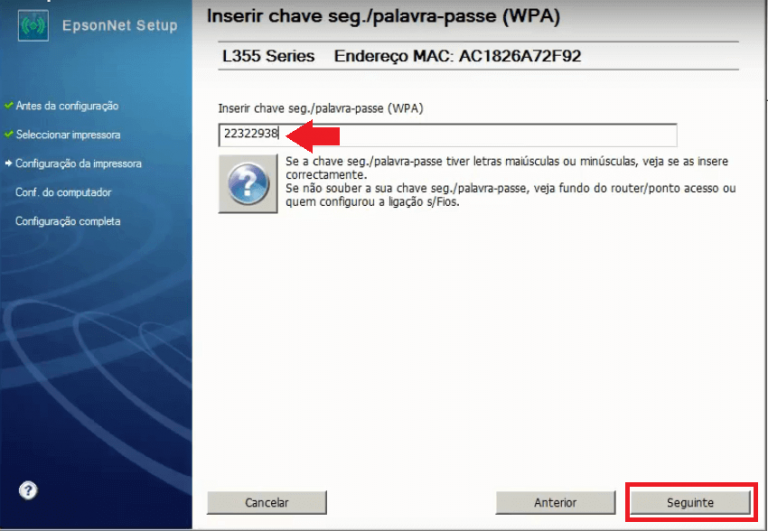The image size is (768, 531).
Task: Click the L355 Series printer label
Action: pyautogui.click(x=268, y=56)
